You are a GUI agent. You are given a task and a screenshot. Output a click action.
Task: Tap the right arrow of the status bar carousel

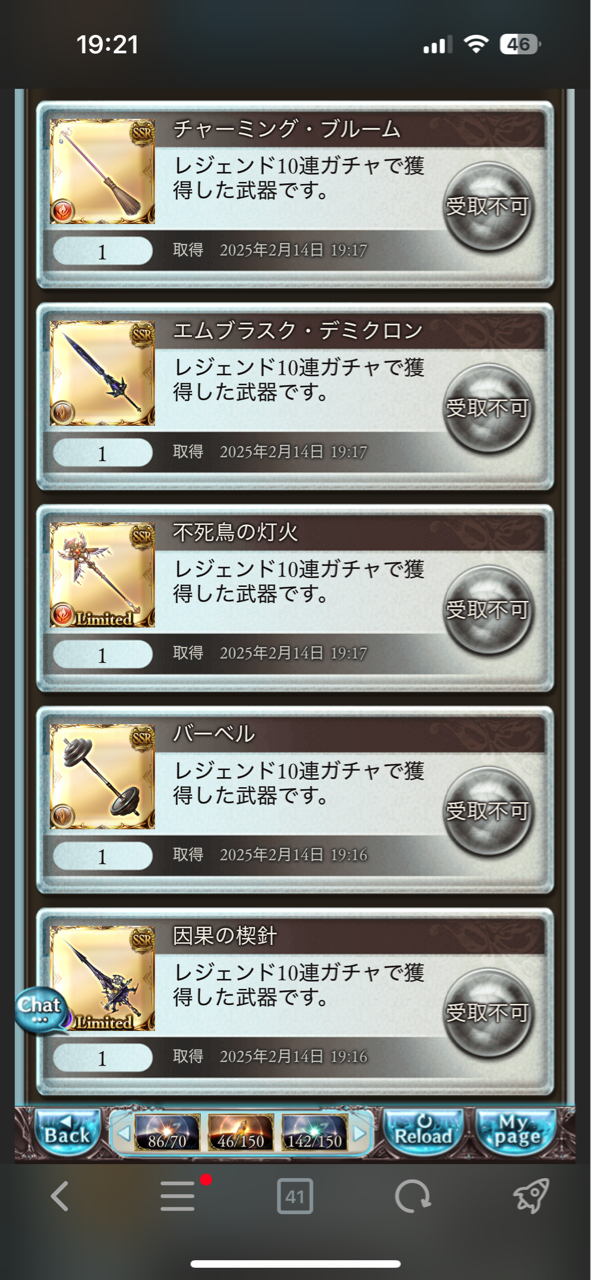[359, 1133]
